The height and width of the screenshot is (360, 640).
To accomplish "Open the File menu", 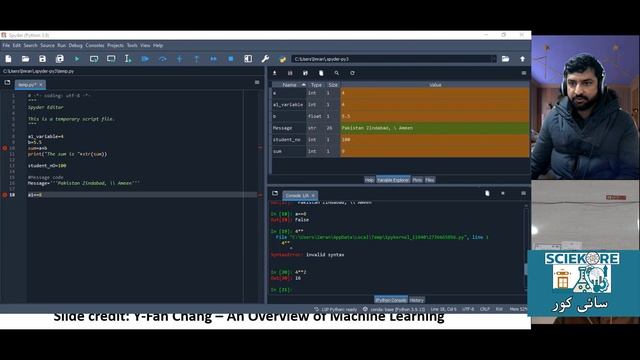I will coord(6,46).
